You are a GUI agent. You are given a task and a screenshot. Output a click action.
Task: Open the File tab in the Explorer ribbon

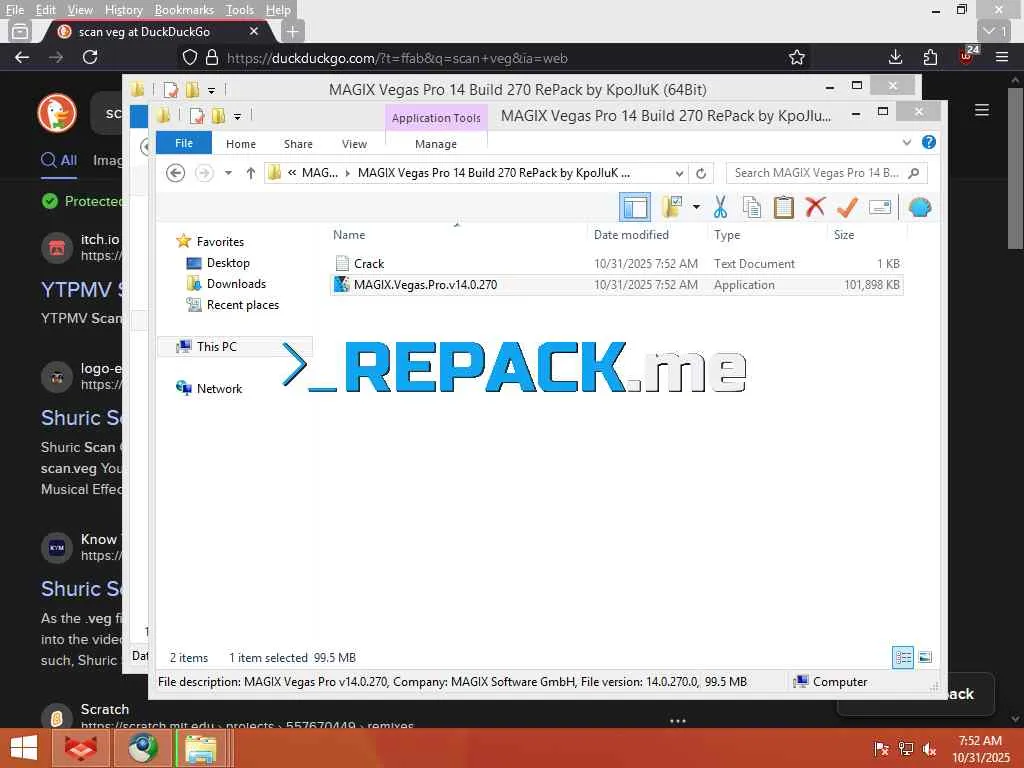[184, 143]
